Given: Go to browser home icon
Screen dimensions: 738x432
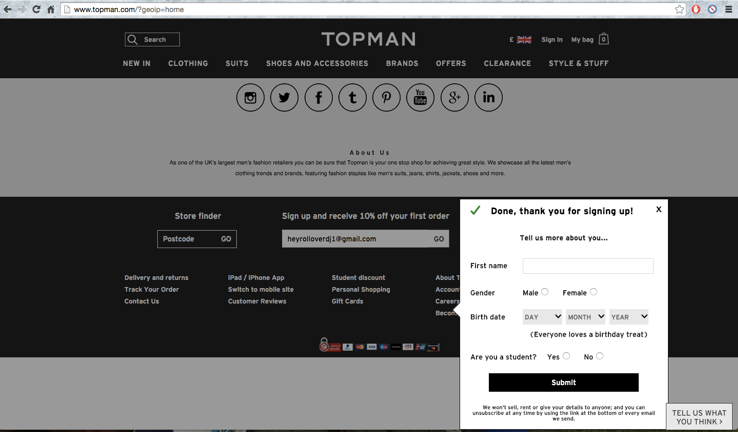Looking at the screenshot, I should pyautogui.click(x=51, y=9).
